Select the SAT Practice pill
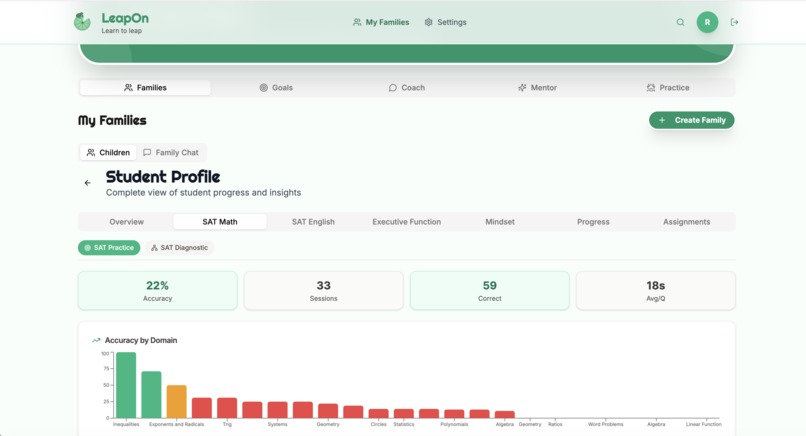Screen dimensions: 806x436 click(109, 248)
